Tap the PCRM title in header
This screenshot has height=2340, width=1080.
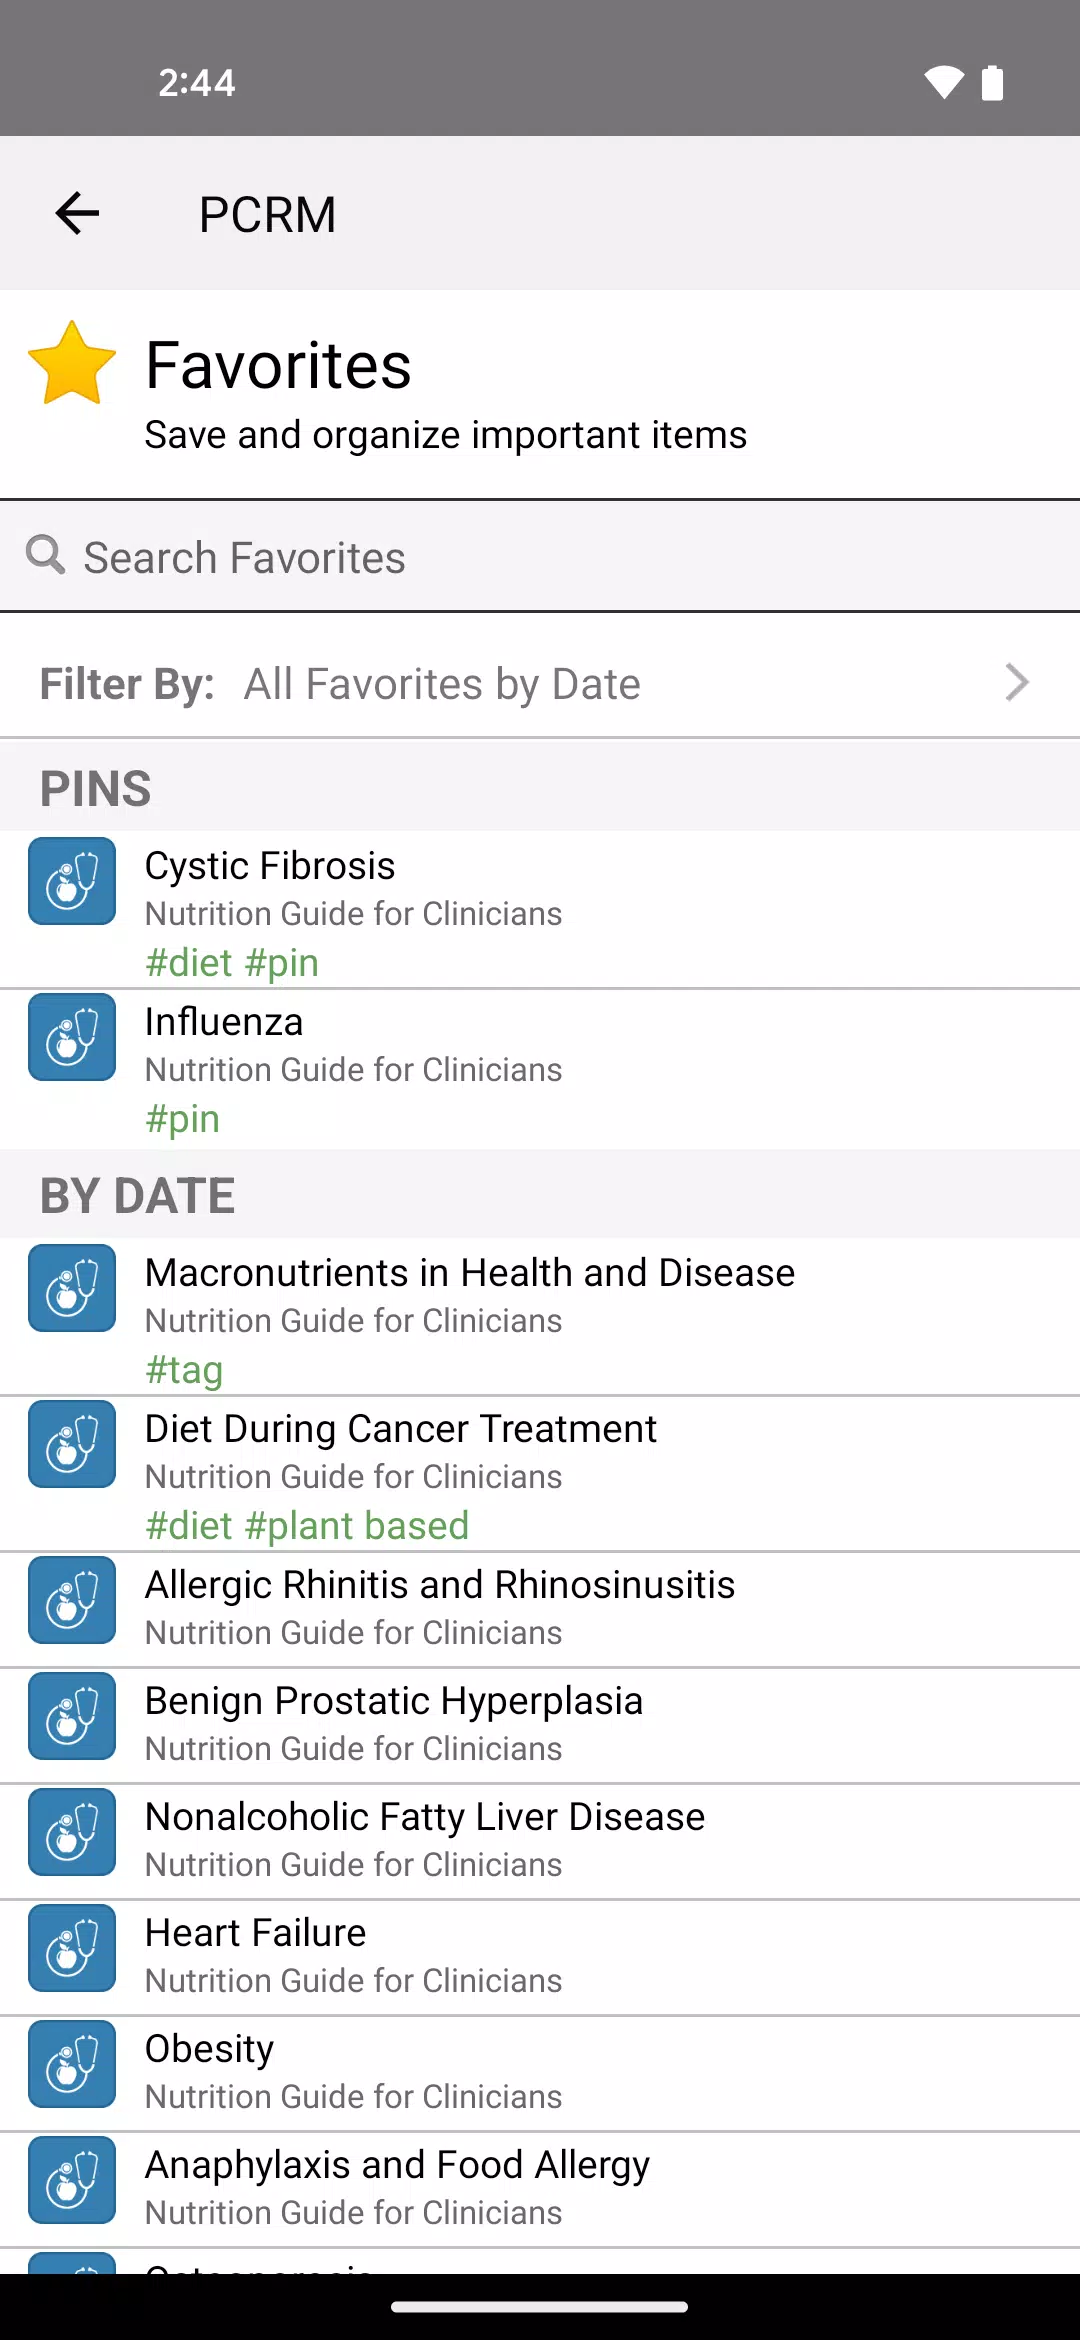[x=267, y=214]
